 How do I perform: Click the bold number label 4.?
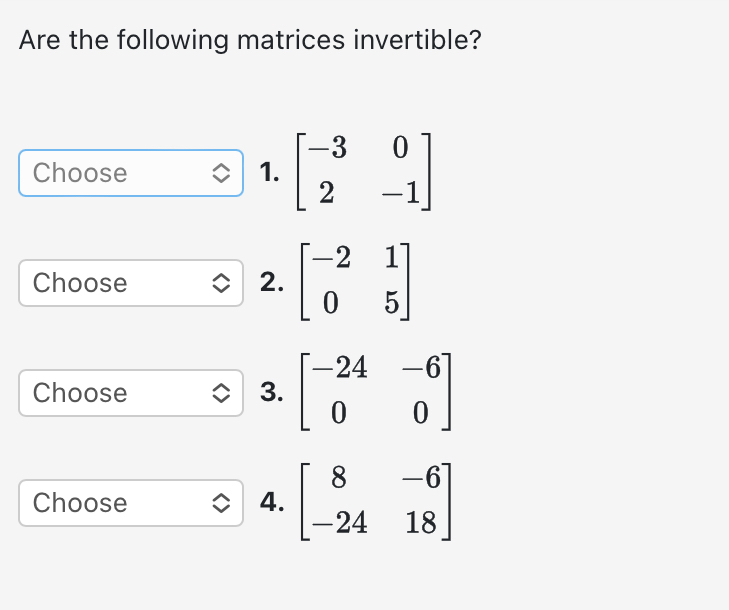click(272, 502)
